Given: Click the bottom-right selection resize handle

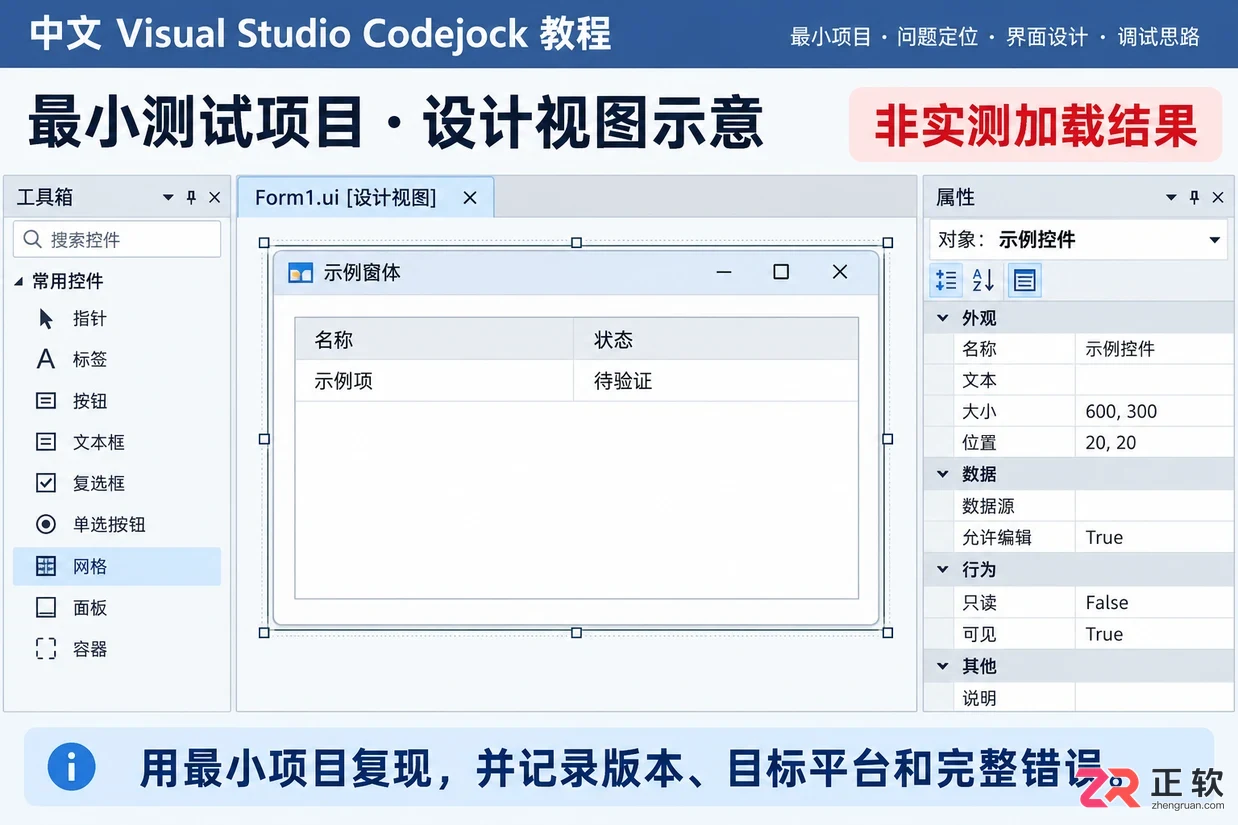Looking at the screenshot, I should point(888,632).
